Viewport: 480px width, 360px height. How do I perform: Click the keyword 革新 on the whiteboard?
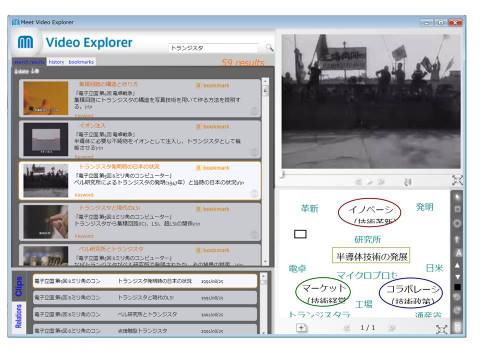310,208
